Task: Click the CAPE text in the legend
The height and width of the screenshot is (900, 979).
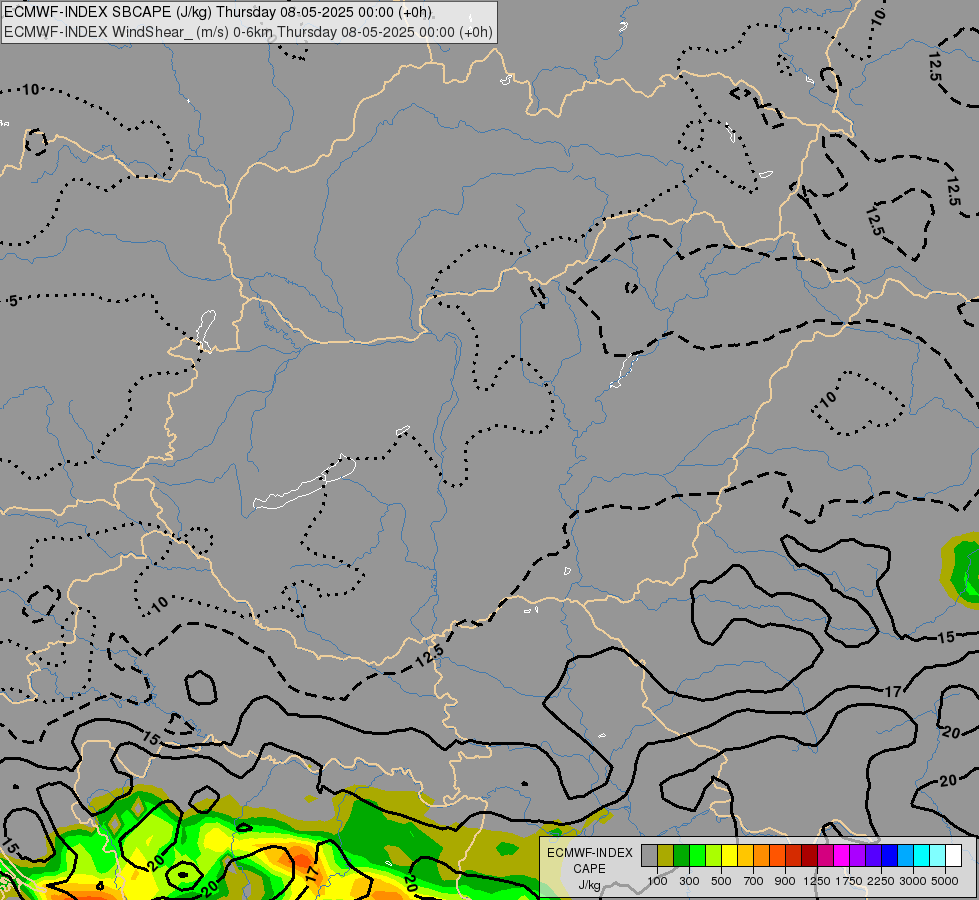Action: tap(589, 869)
